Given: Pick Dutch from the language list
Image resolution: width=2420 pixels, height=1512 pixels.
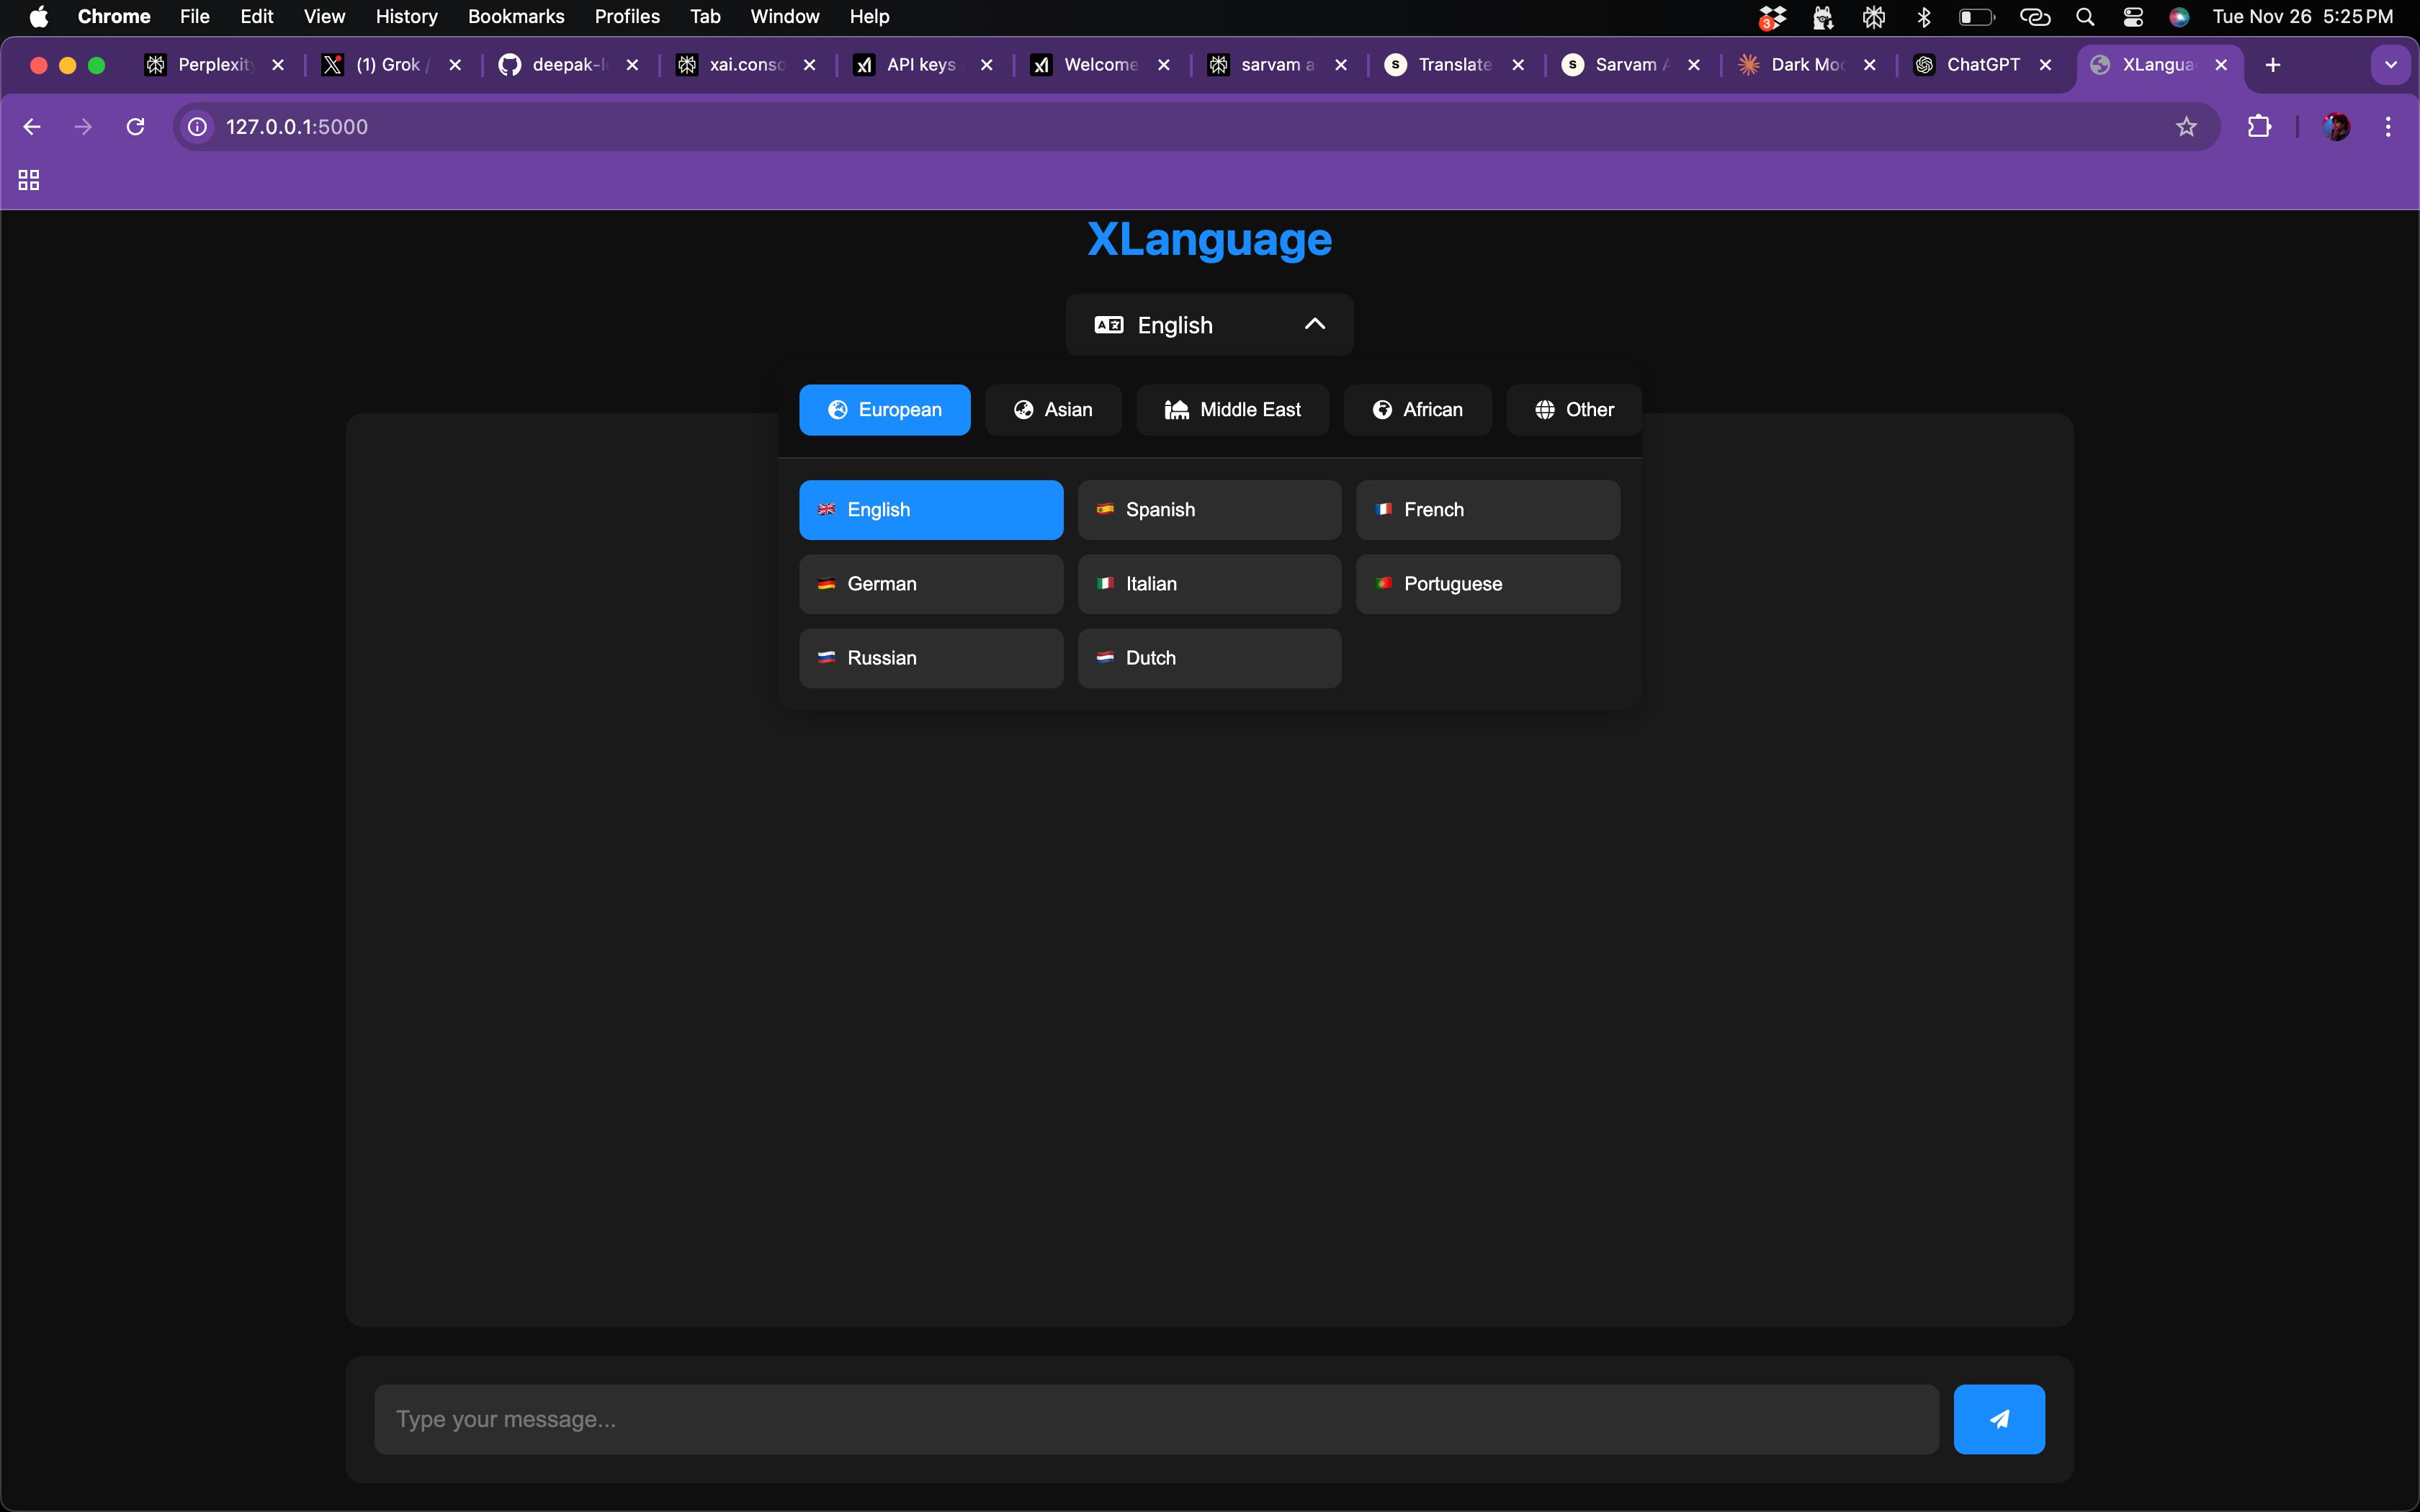Looking at the screenshot, I should tap(1209, 658).
